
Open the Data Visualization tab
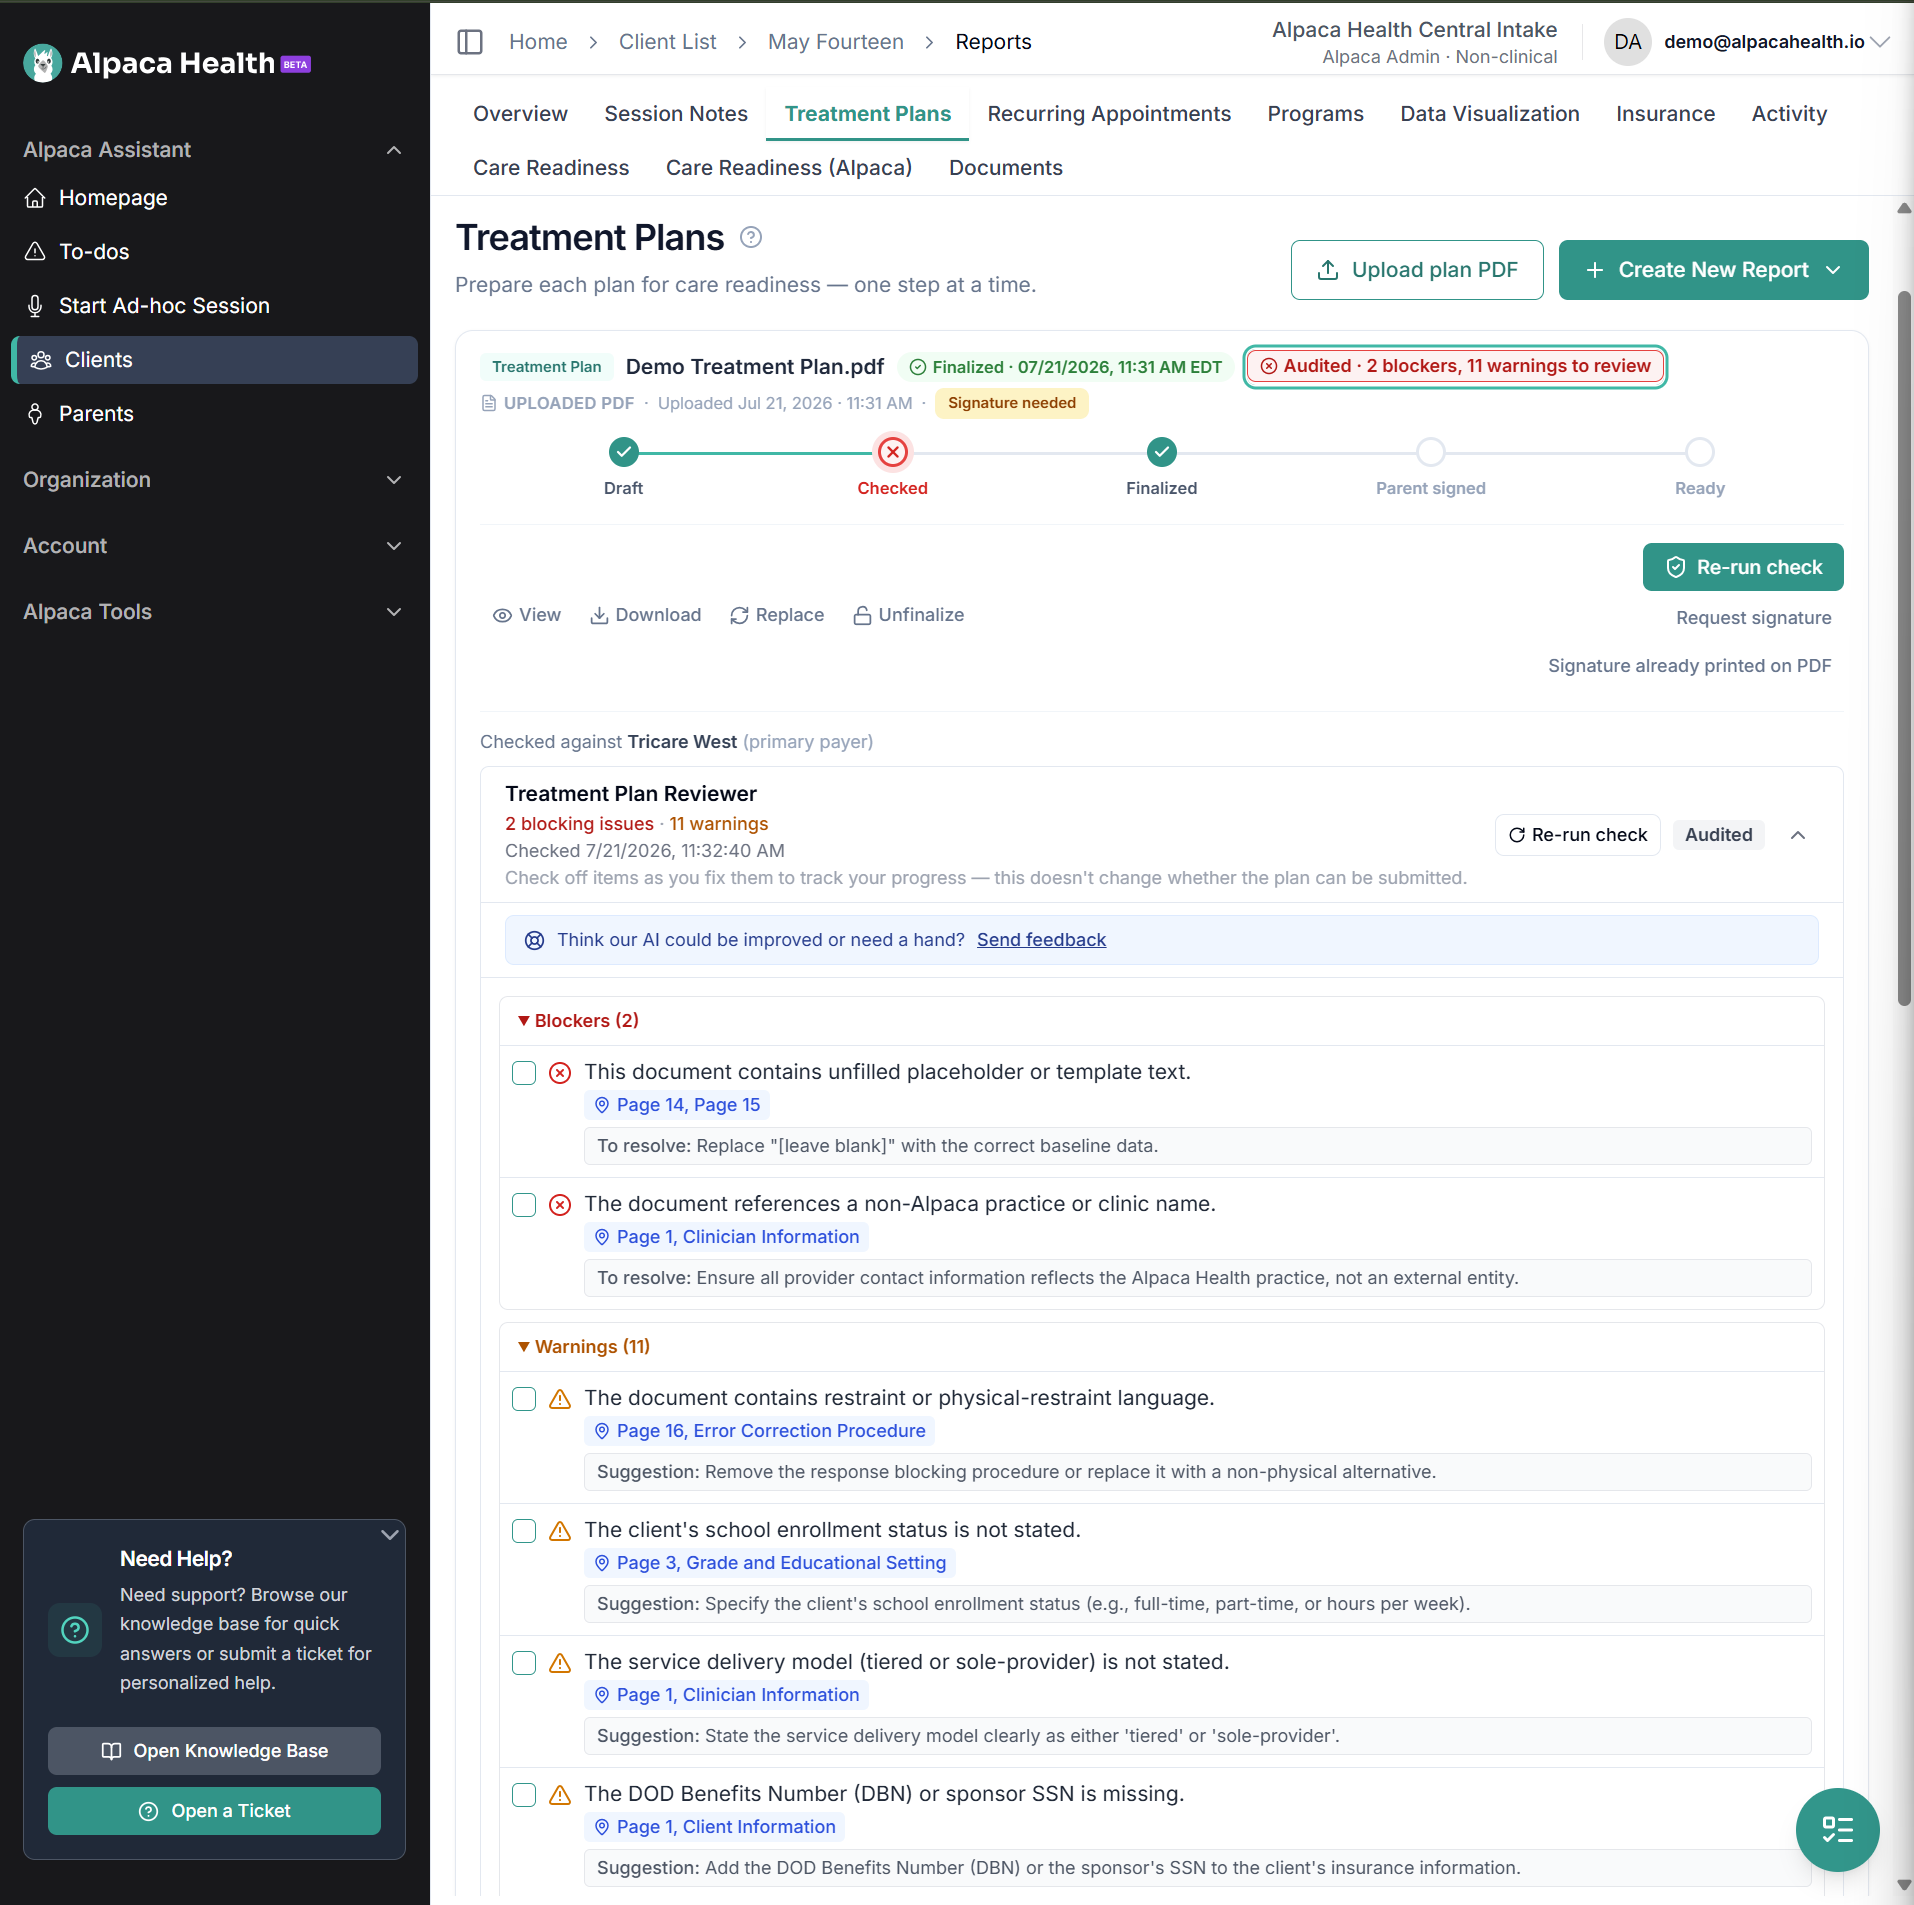pos(1490,114)
